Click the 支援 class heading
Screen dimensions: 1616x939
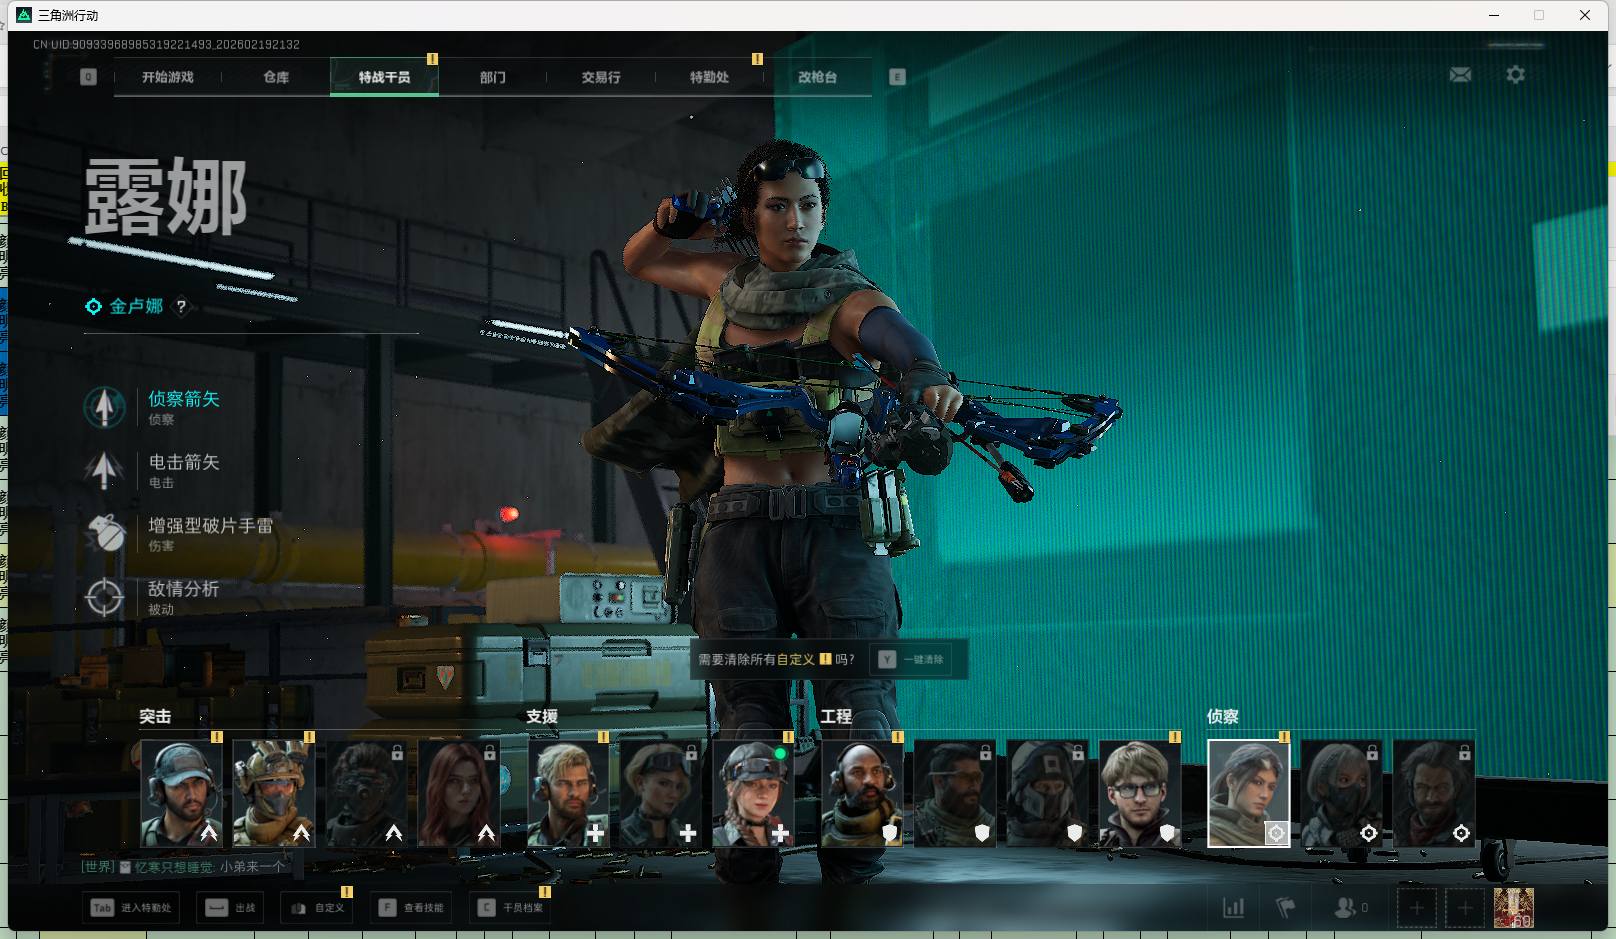pyautogui.click(x=542, y=716)
